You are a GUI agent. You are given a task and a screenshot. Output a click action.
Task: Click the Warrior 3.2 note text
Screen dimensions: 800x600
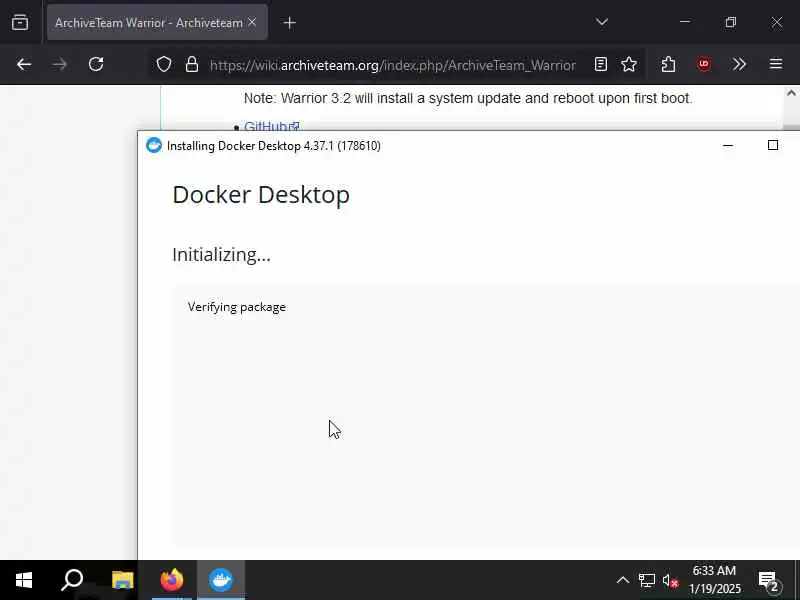pyautogui.click(x=468, y=98)
